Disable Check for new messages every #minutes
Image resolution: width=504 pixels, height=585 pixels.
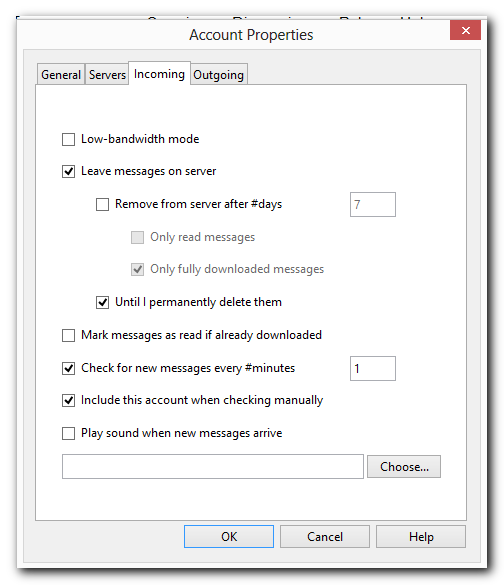68,368
